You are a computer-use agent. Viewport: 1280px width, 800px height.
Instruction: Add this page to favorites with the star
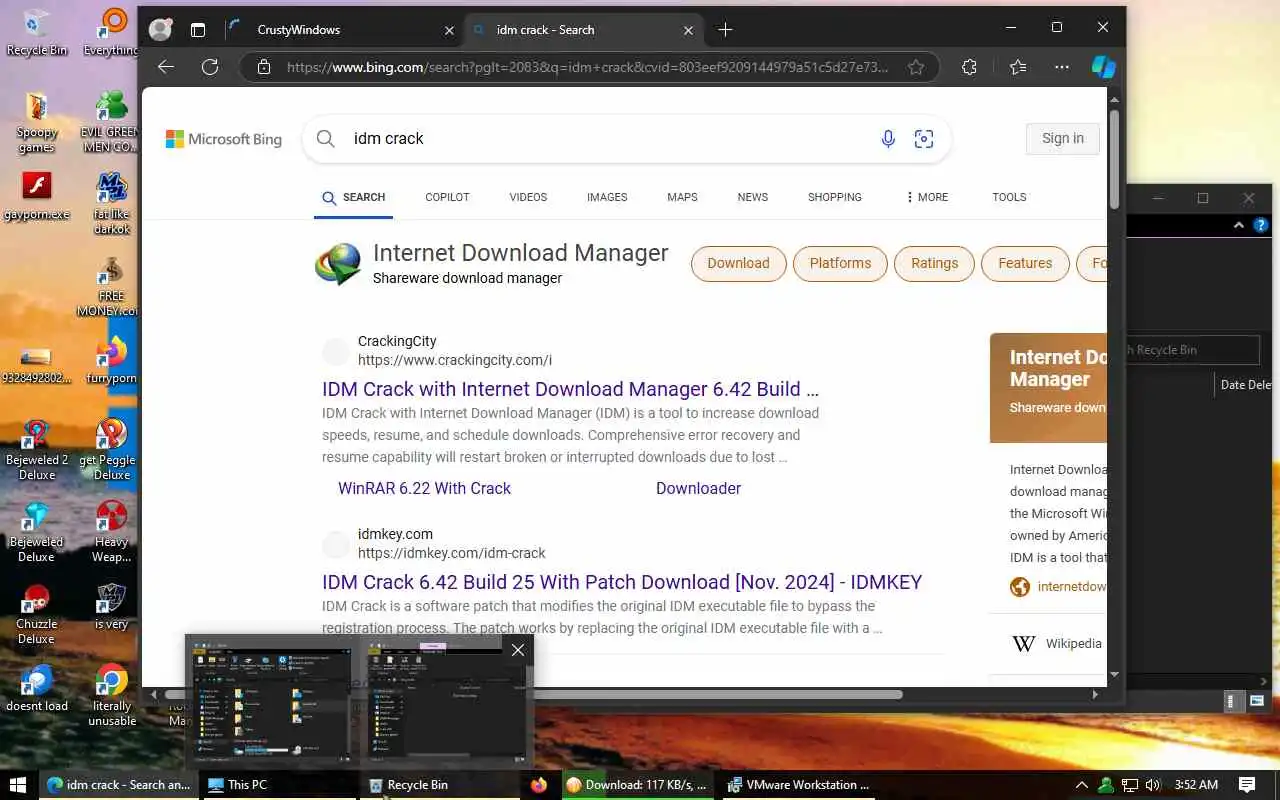pos(916,67)
